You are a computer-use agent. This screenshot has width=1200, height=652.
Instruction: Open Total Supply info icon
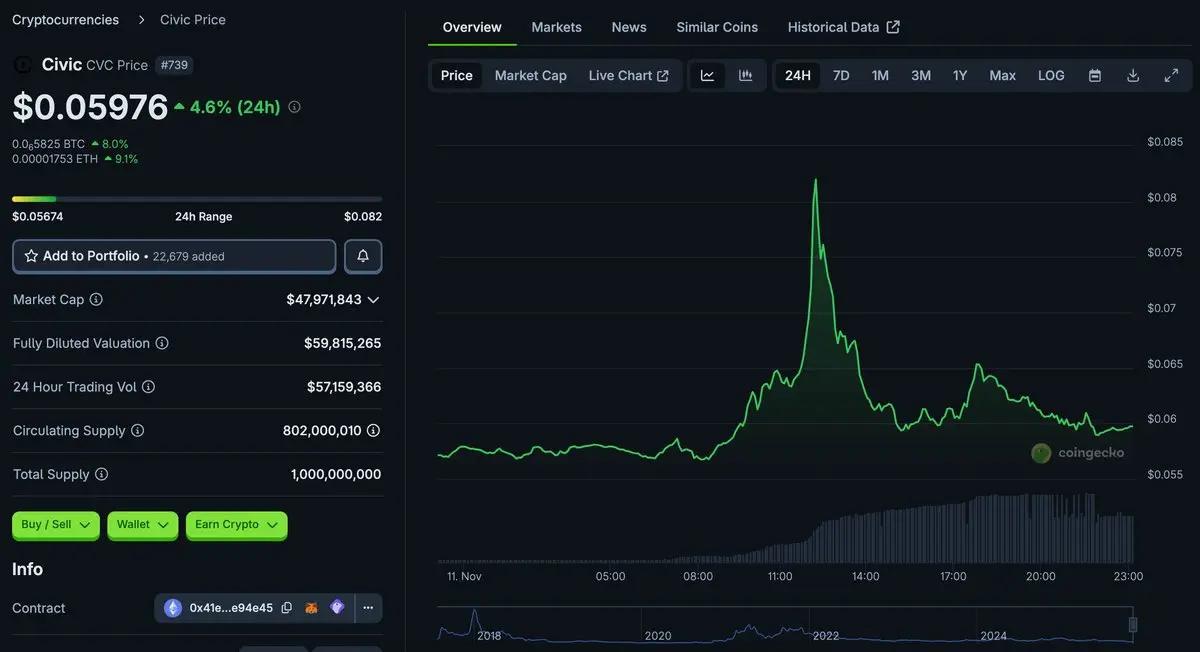pyautogui.click(x=101, y=475)
